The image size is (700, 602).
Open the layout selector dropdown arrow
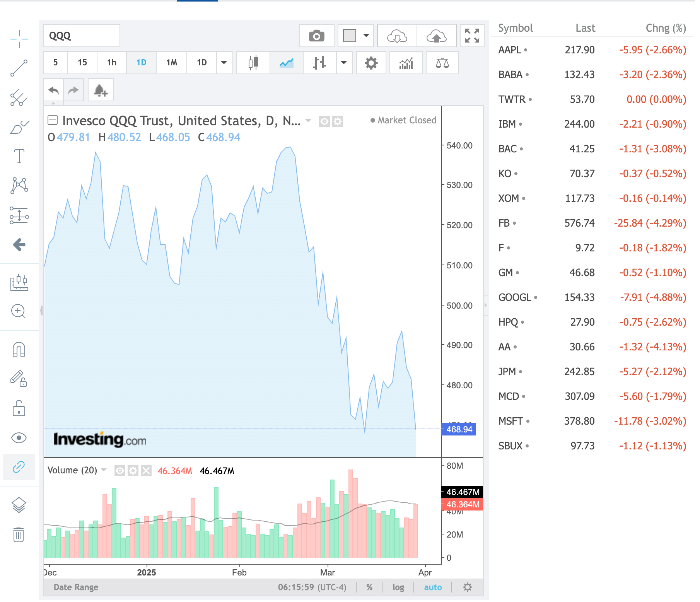(x=367, y=36)
